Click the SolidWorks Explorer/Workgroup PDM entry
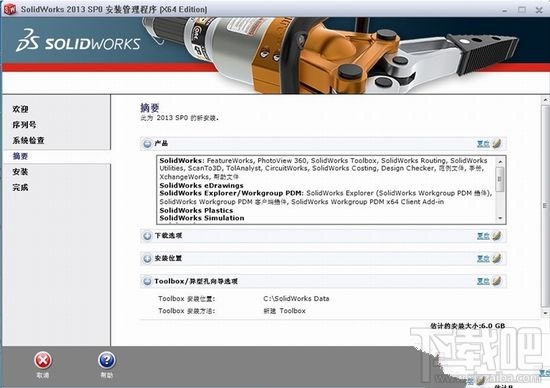550x388 pixels. click(231, 193)
